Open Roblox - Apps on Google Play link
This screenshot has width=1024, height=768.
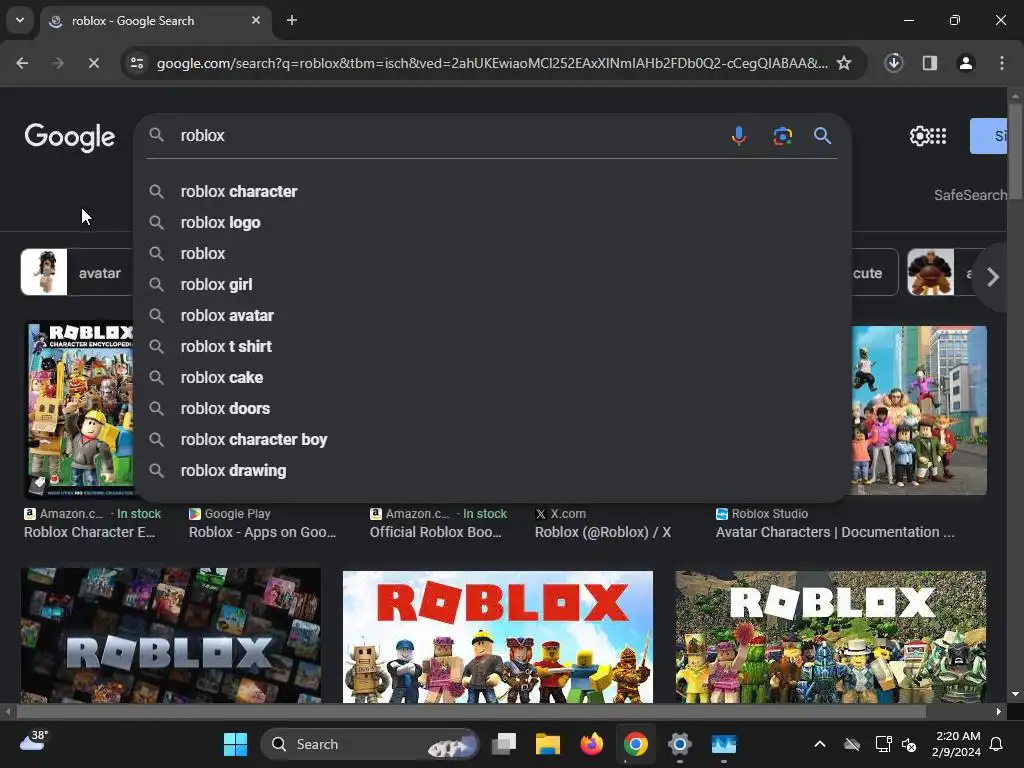click(x=263, y=532)
